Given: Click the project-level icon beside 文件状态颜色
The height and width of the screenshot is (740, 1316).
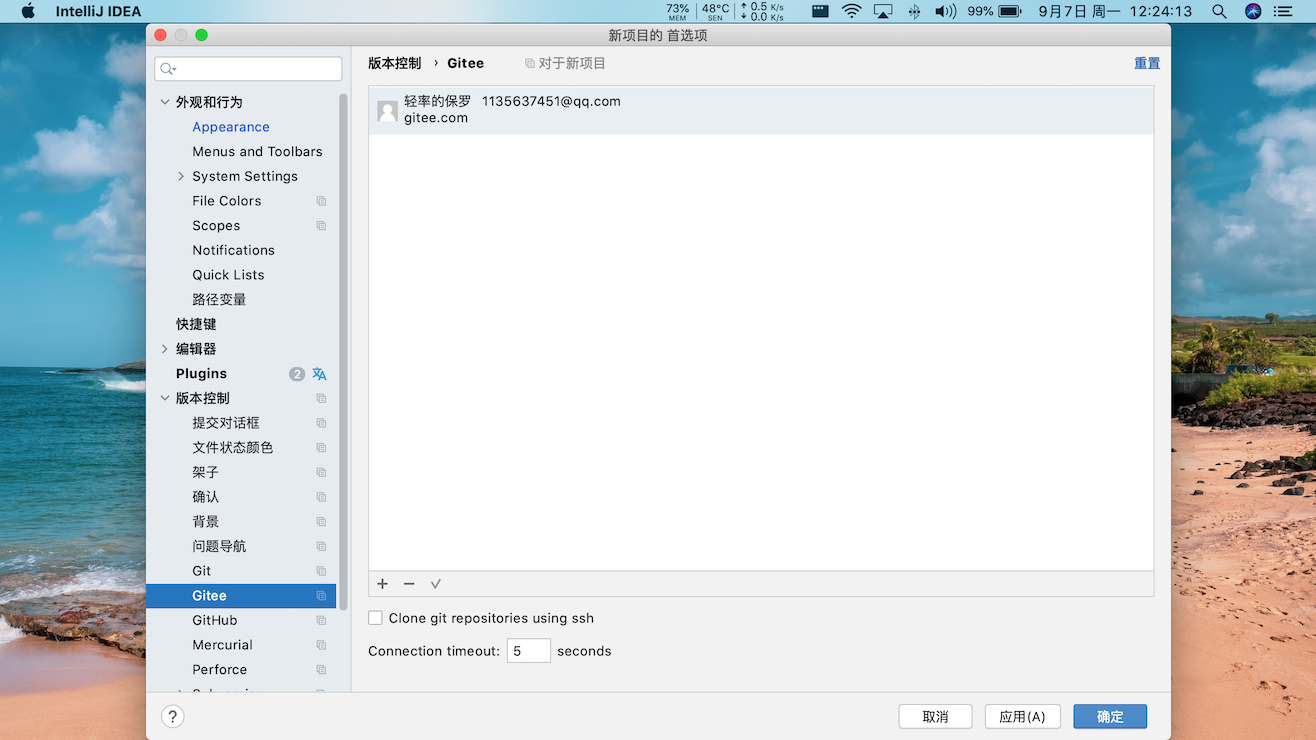Looking at the screenshot, I should [321, 448].
